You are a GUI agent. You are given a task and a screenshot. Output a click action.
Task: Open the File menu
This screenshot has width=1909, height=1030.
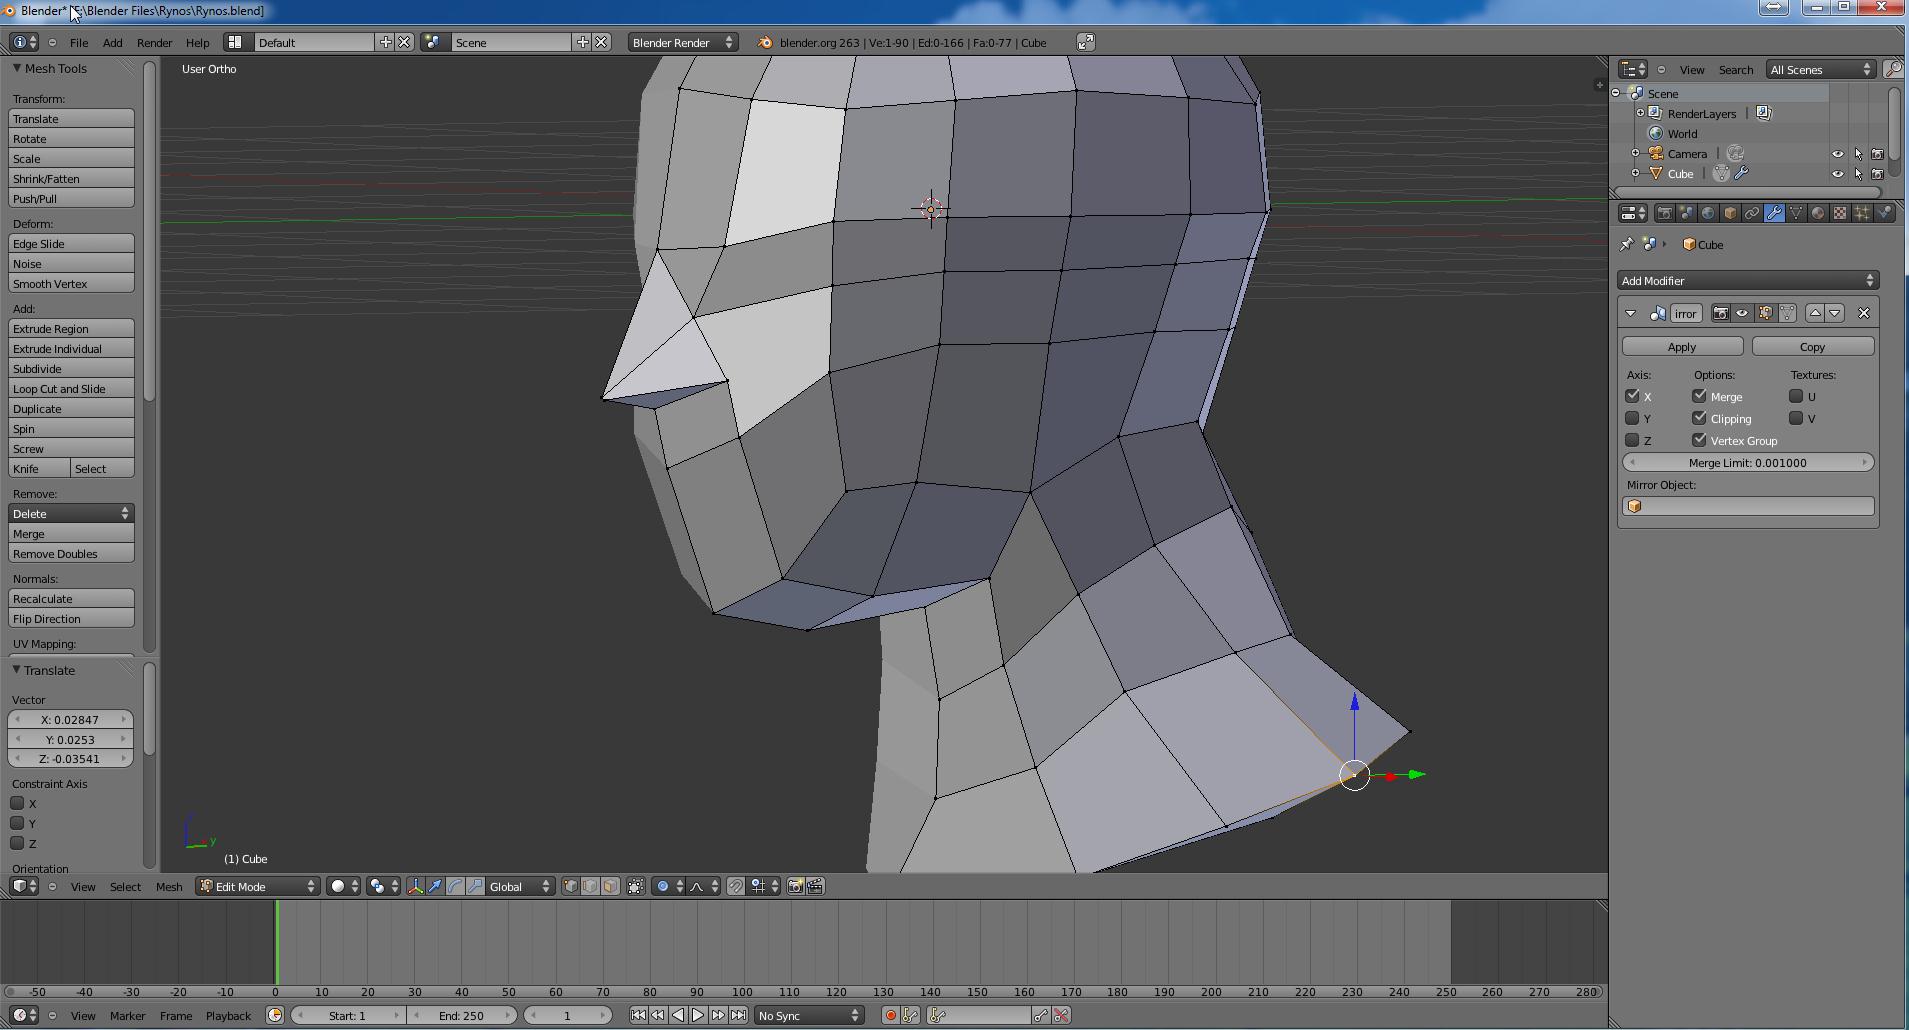click(x=78, y=43)
